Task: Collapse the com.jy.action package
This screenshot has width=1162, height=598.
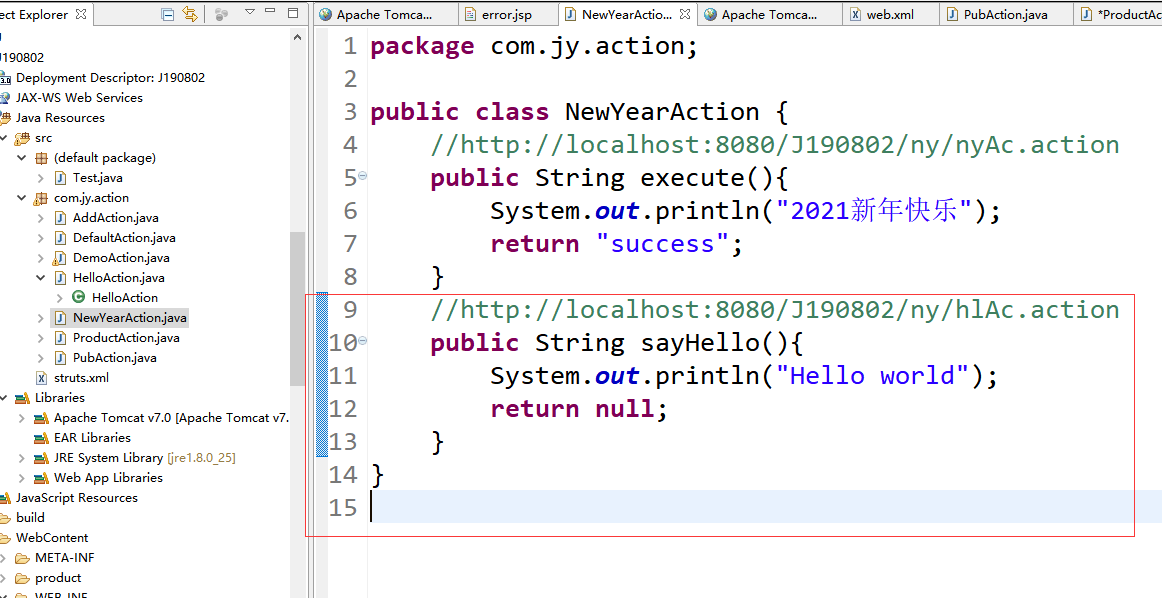Action: (x=22, y=197)
